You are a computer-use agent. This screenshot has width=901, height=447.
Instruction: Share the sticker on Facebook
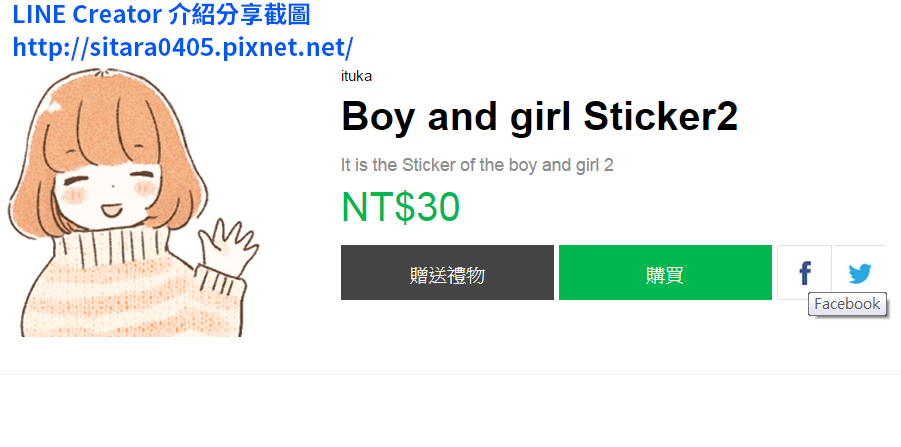(804, 273)
